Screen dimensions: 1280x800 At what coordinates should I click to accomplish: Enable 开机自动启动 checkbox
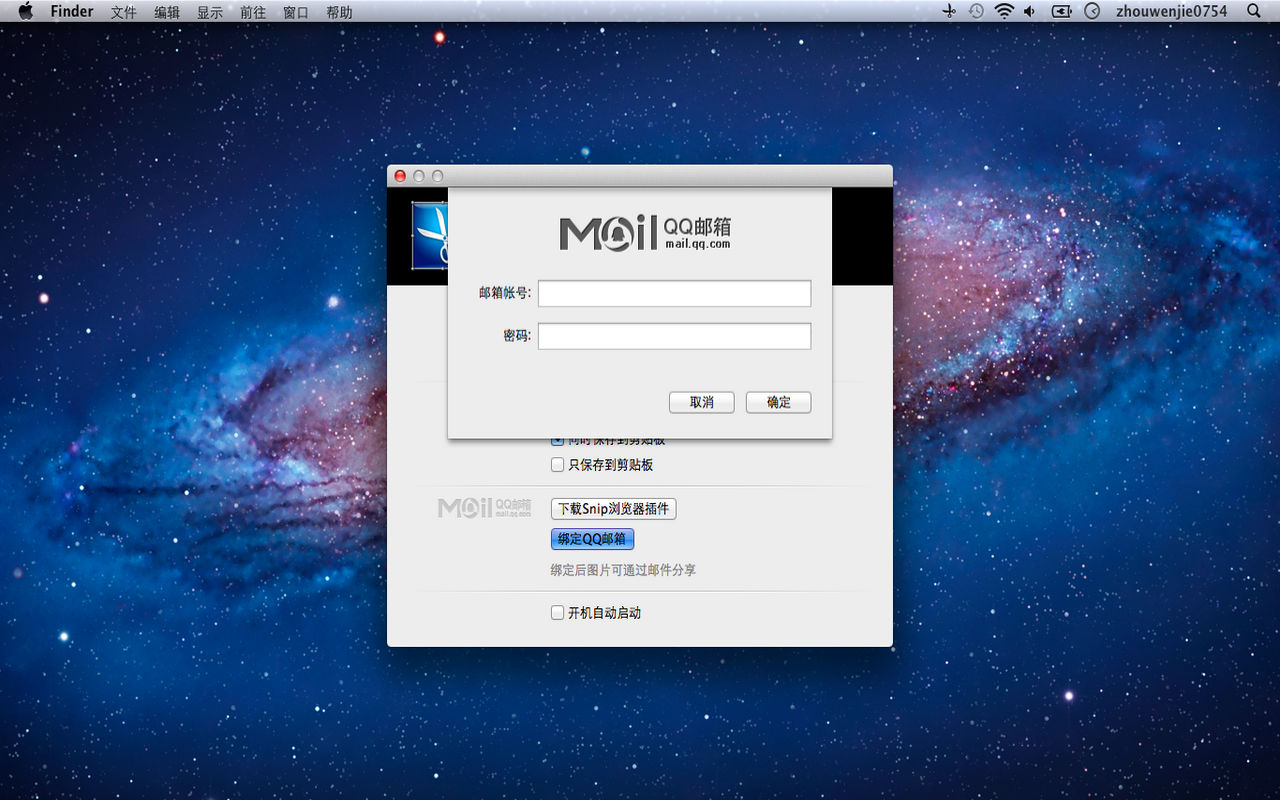[x=558, y=613]
